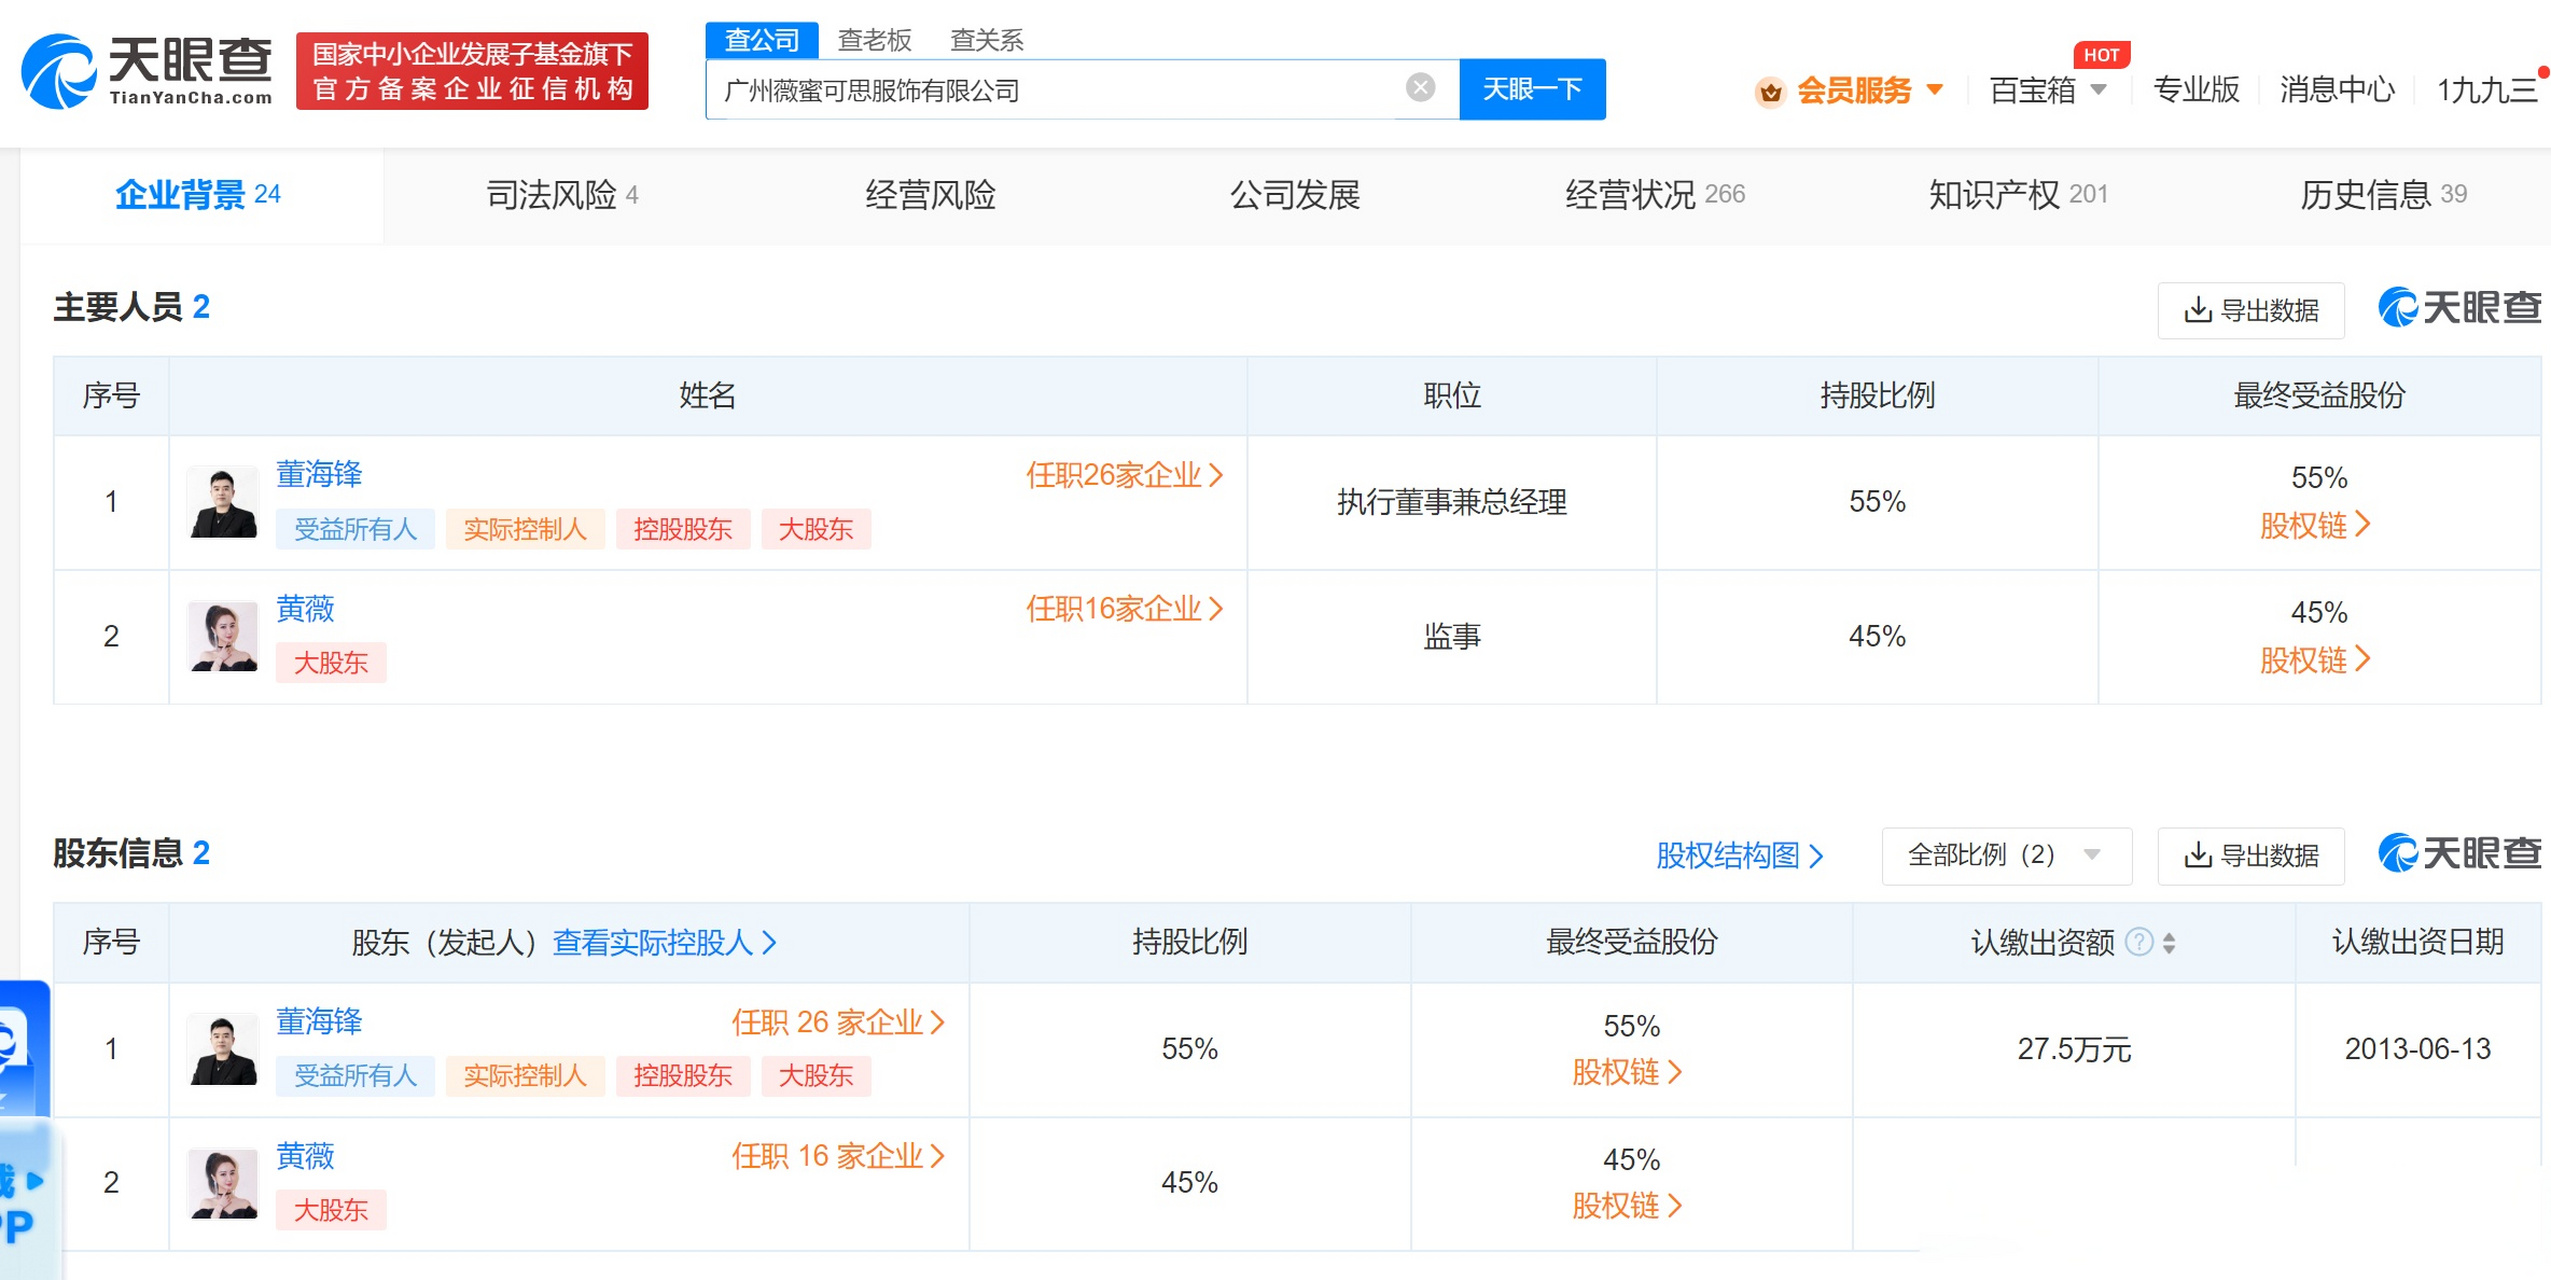Click the 执行董事兼总经理 position cell

point(1451,502)
